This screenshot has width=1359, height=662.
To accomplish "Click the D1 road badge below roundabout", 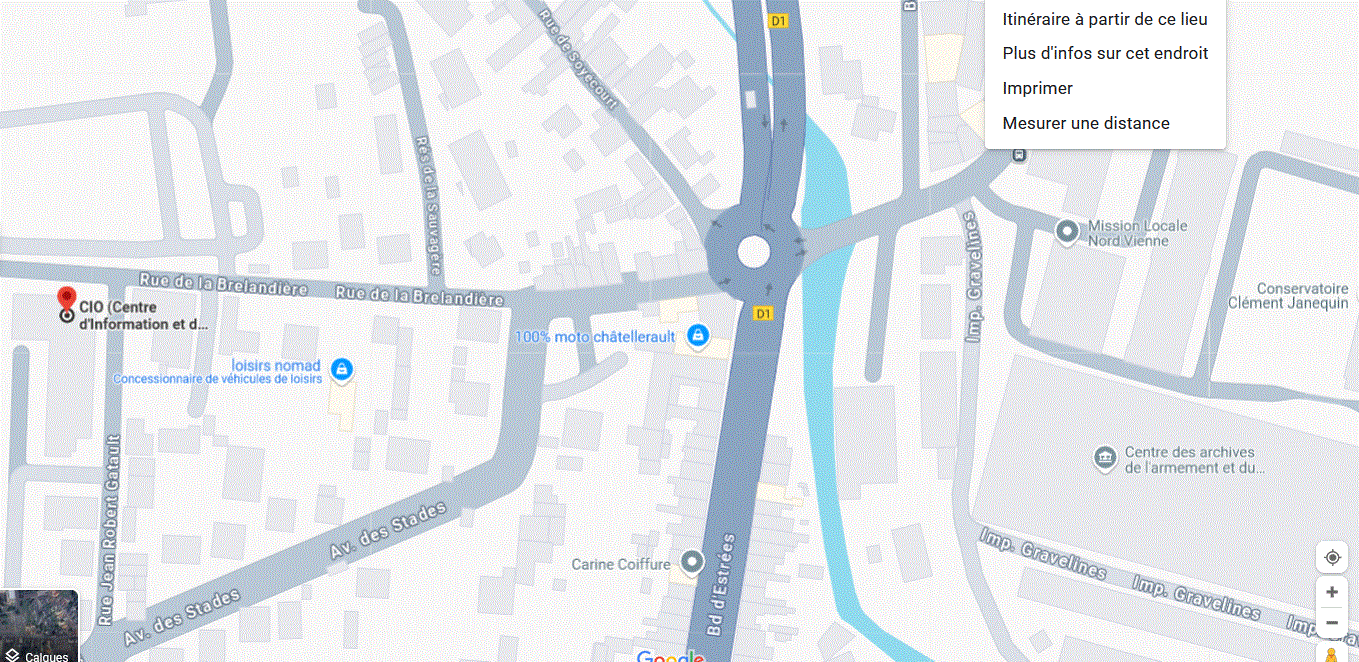I will coord(764,313).
